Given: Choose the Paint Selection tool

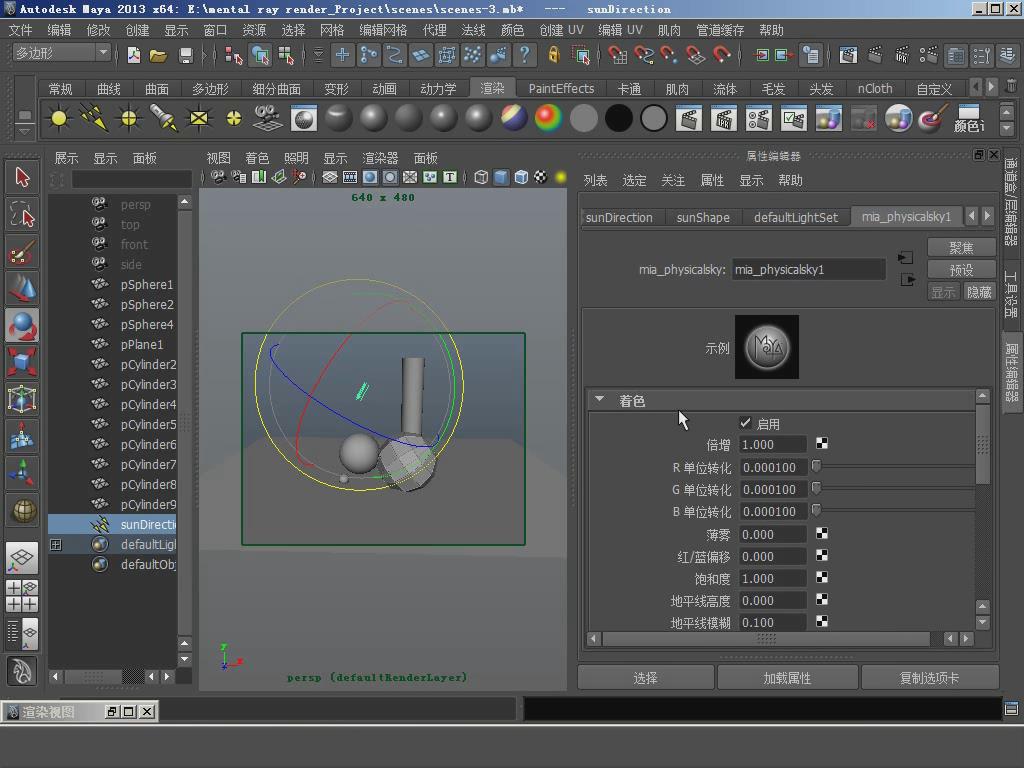Looking at the screenshot, I should [22, 251].
